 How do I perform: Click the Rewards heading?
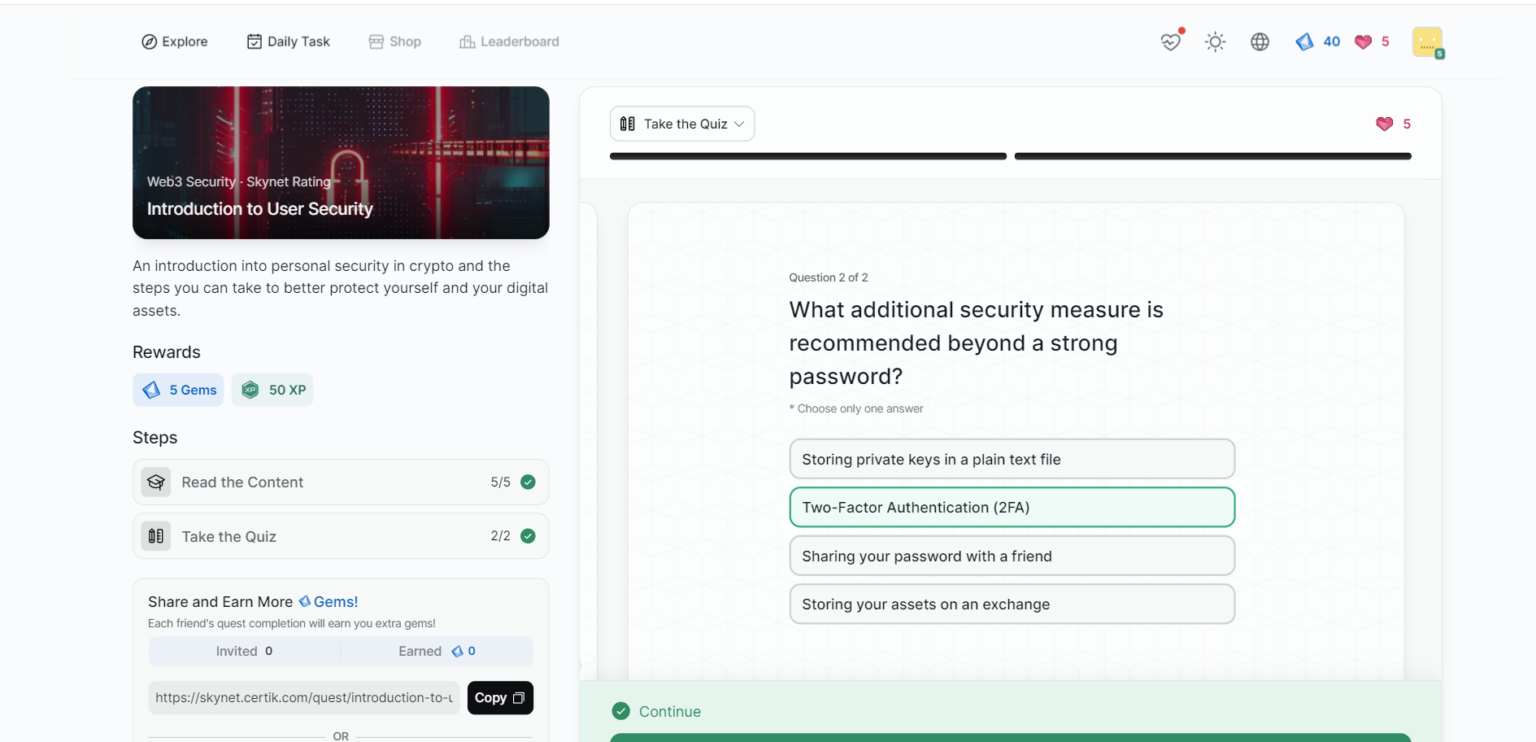(x=167, y=352)
